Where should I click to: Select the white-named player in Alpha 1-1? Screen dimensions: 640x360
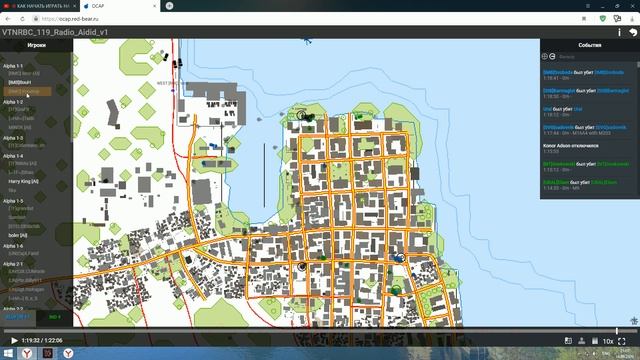pos(19,82)
